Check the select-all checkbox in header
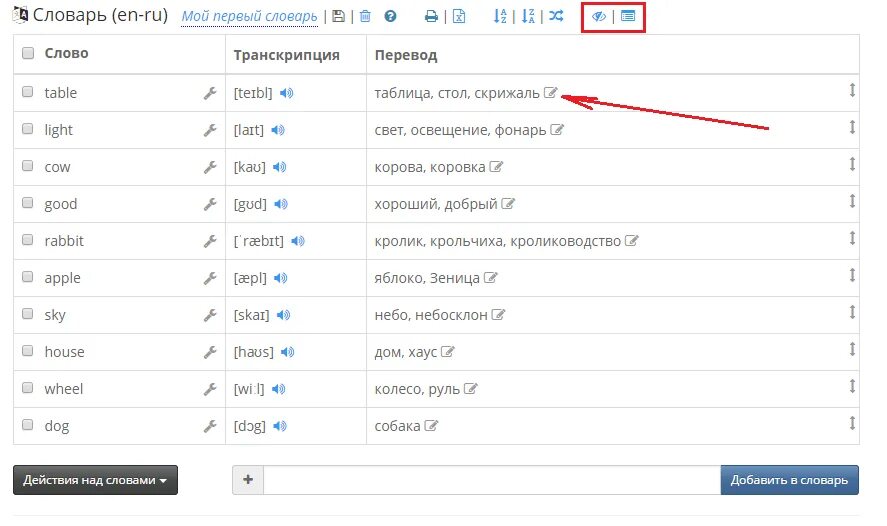The image size is (887, 526). 28,53
